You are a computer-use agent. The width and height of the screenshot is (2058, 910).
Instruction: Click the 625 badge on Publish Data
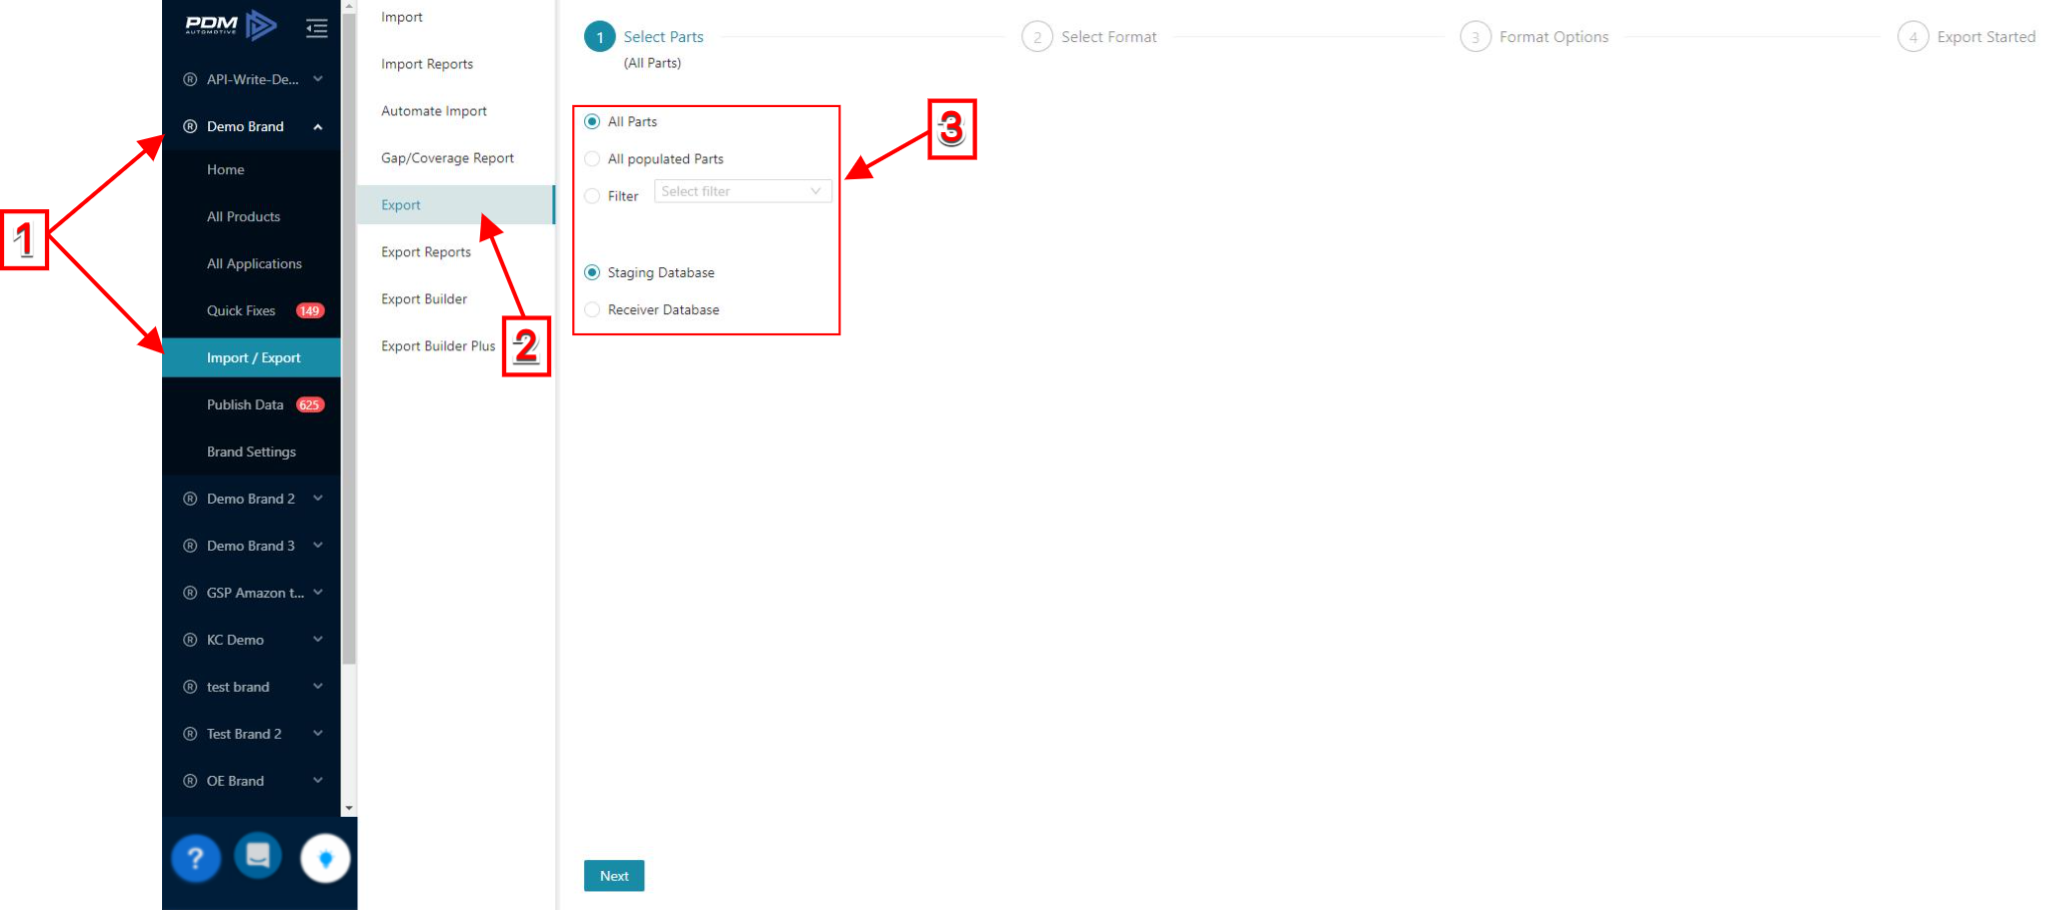pyautogui.click(x=310, y=405)
